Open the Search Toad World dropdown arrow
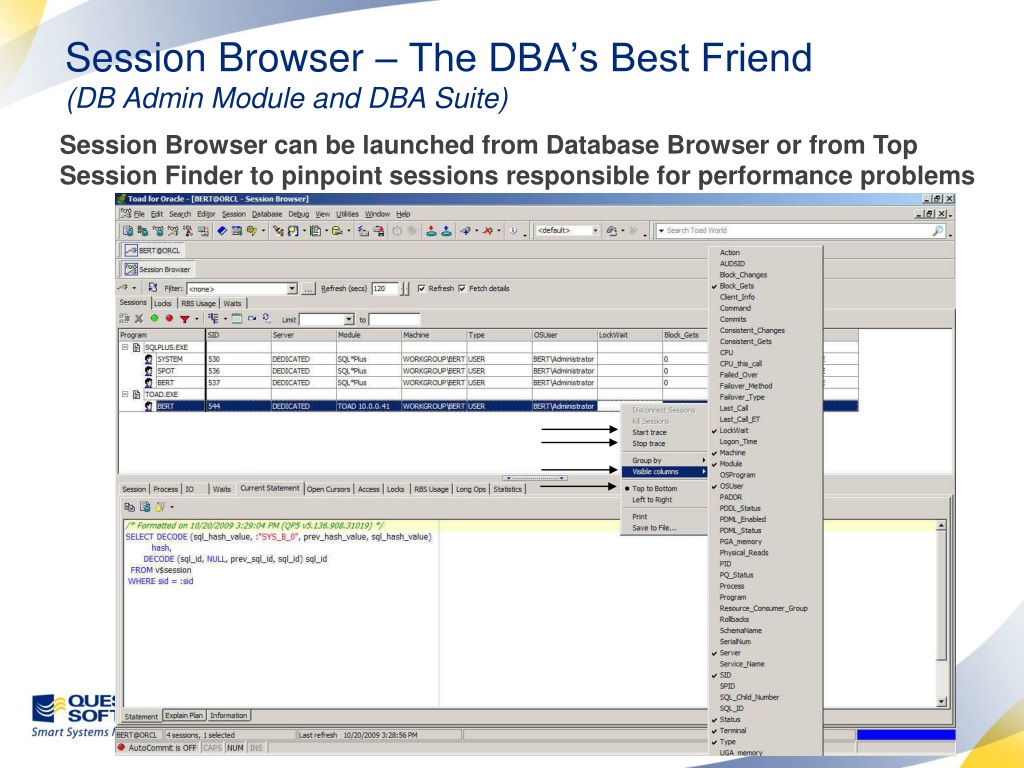This screenshot has height=768, width=1024. coord(661,231)
